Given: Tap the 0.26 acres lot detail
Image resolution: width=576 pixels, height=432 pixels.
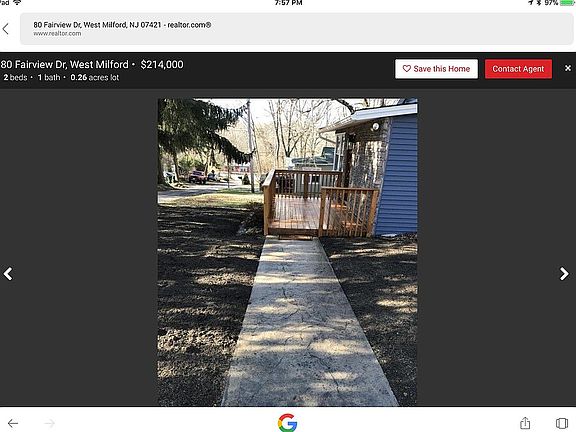Looking at the screenshot, I should pos(95,78).
